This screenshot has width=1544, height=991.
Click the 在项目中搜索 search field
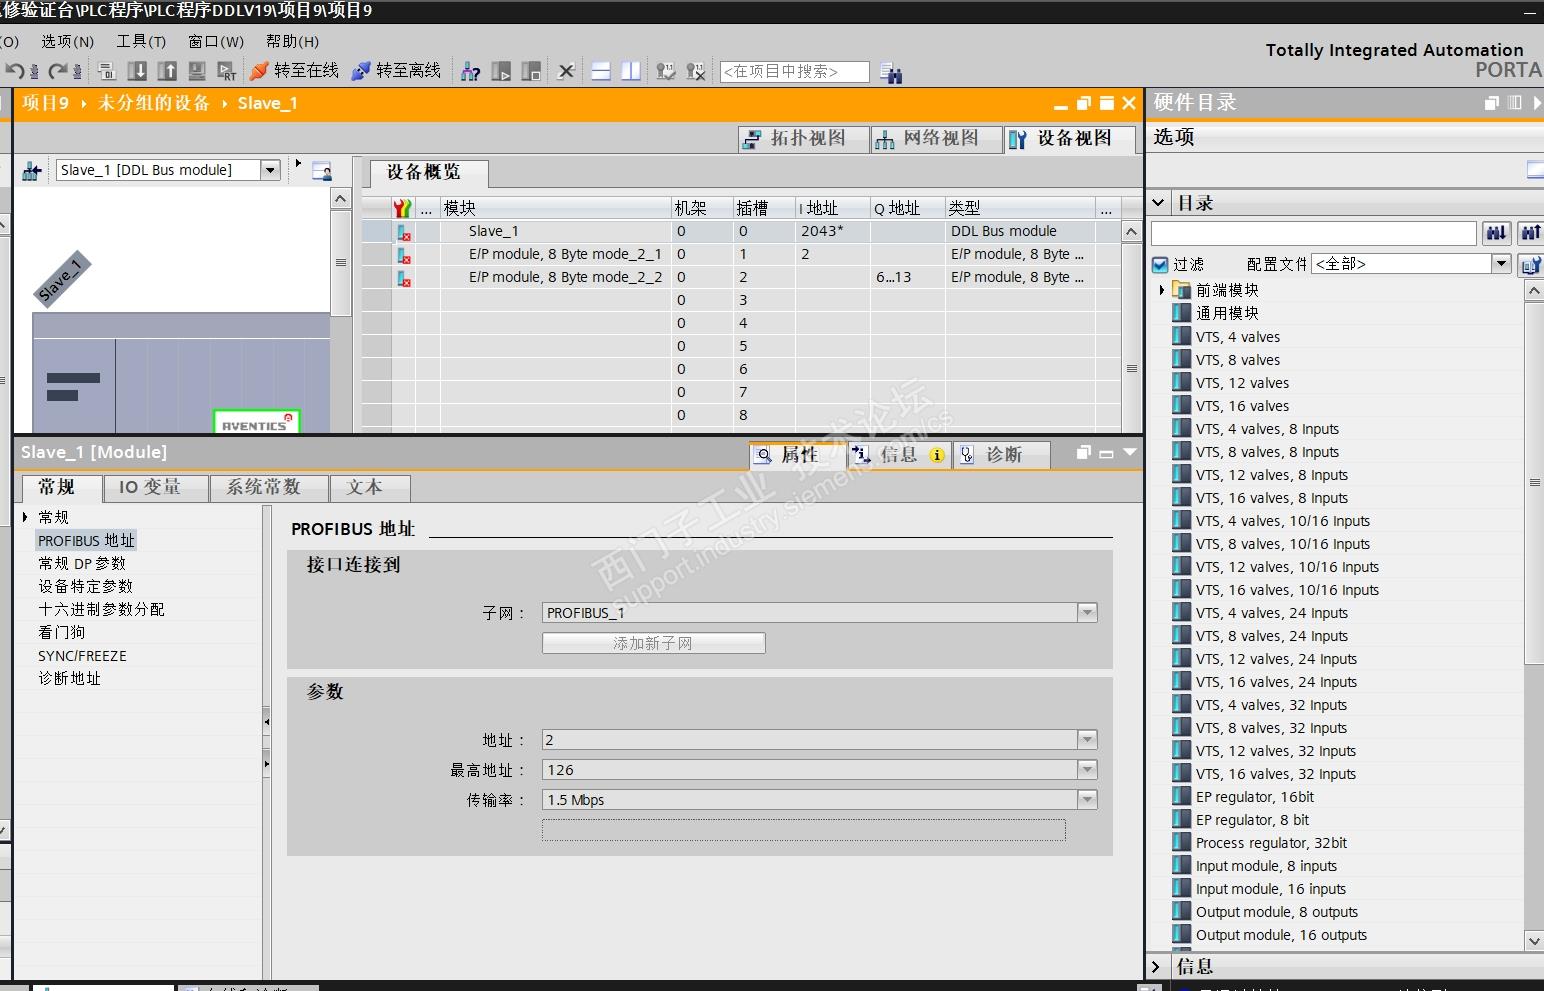pyautogui.click(x=794, y=72)
